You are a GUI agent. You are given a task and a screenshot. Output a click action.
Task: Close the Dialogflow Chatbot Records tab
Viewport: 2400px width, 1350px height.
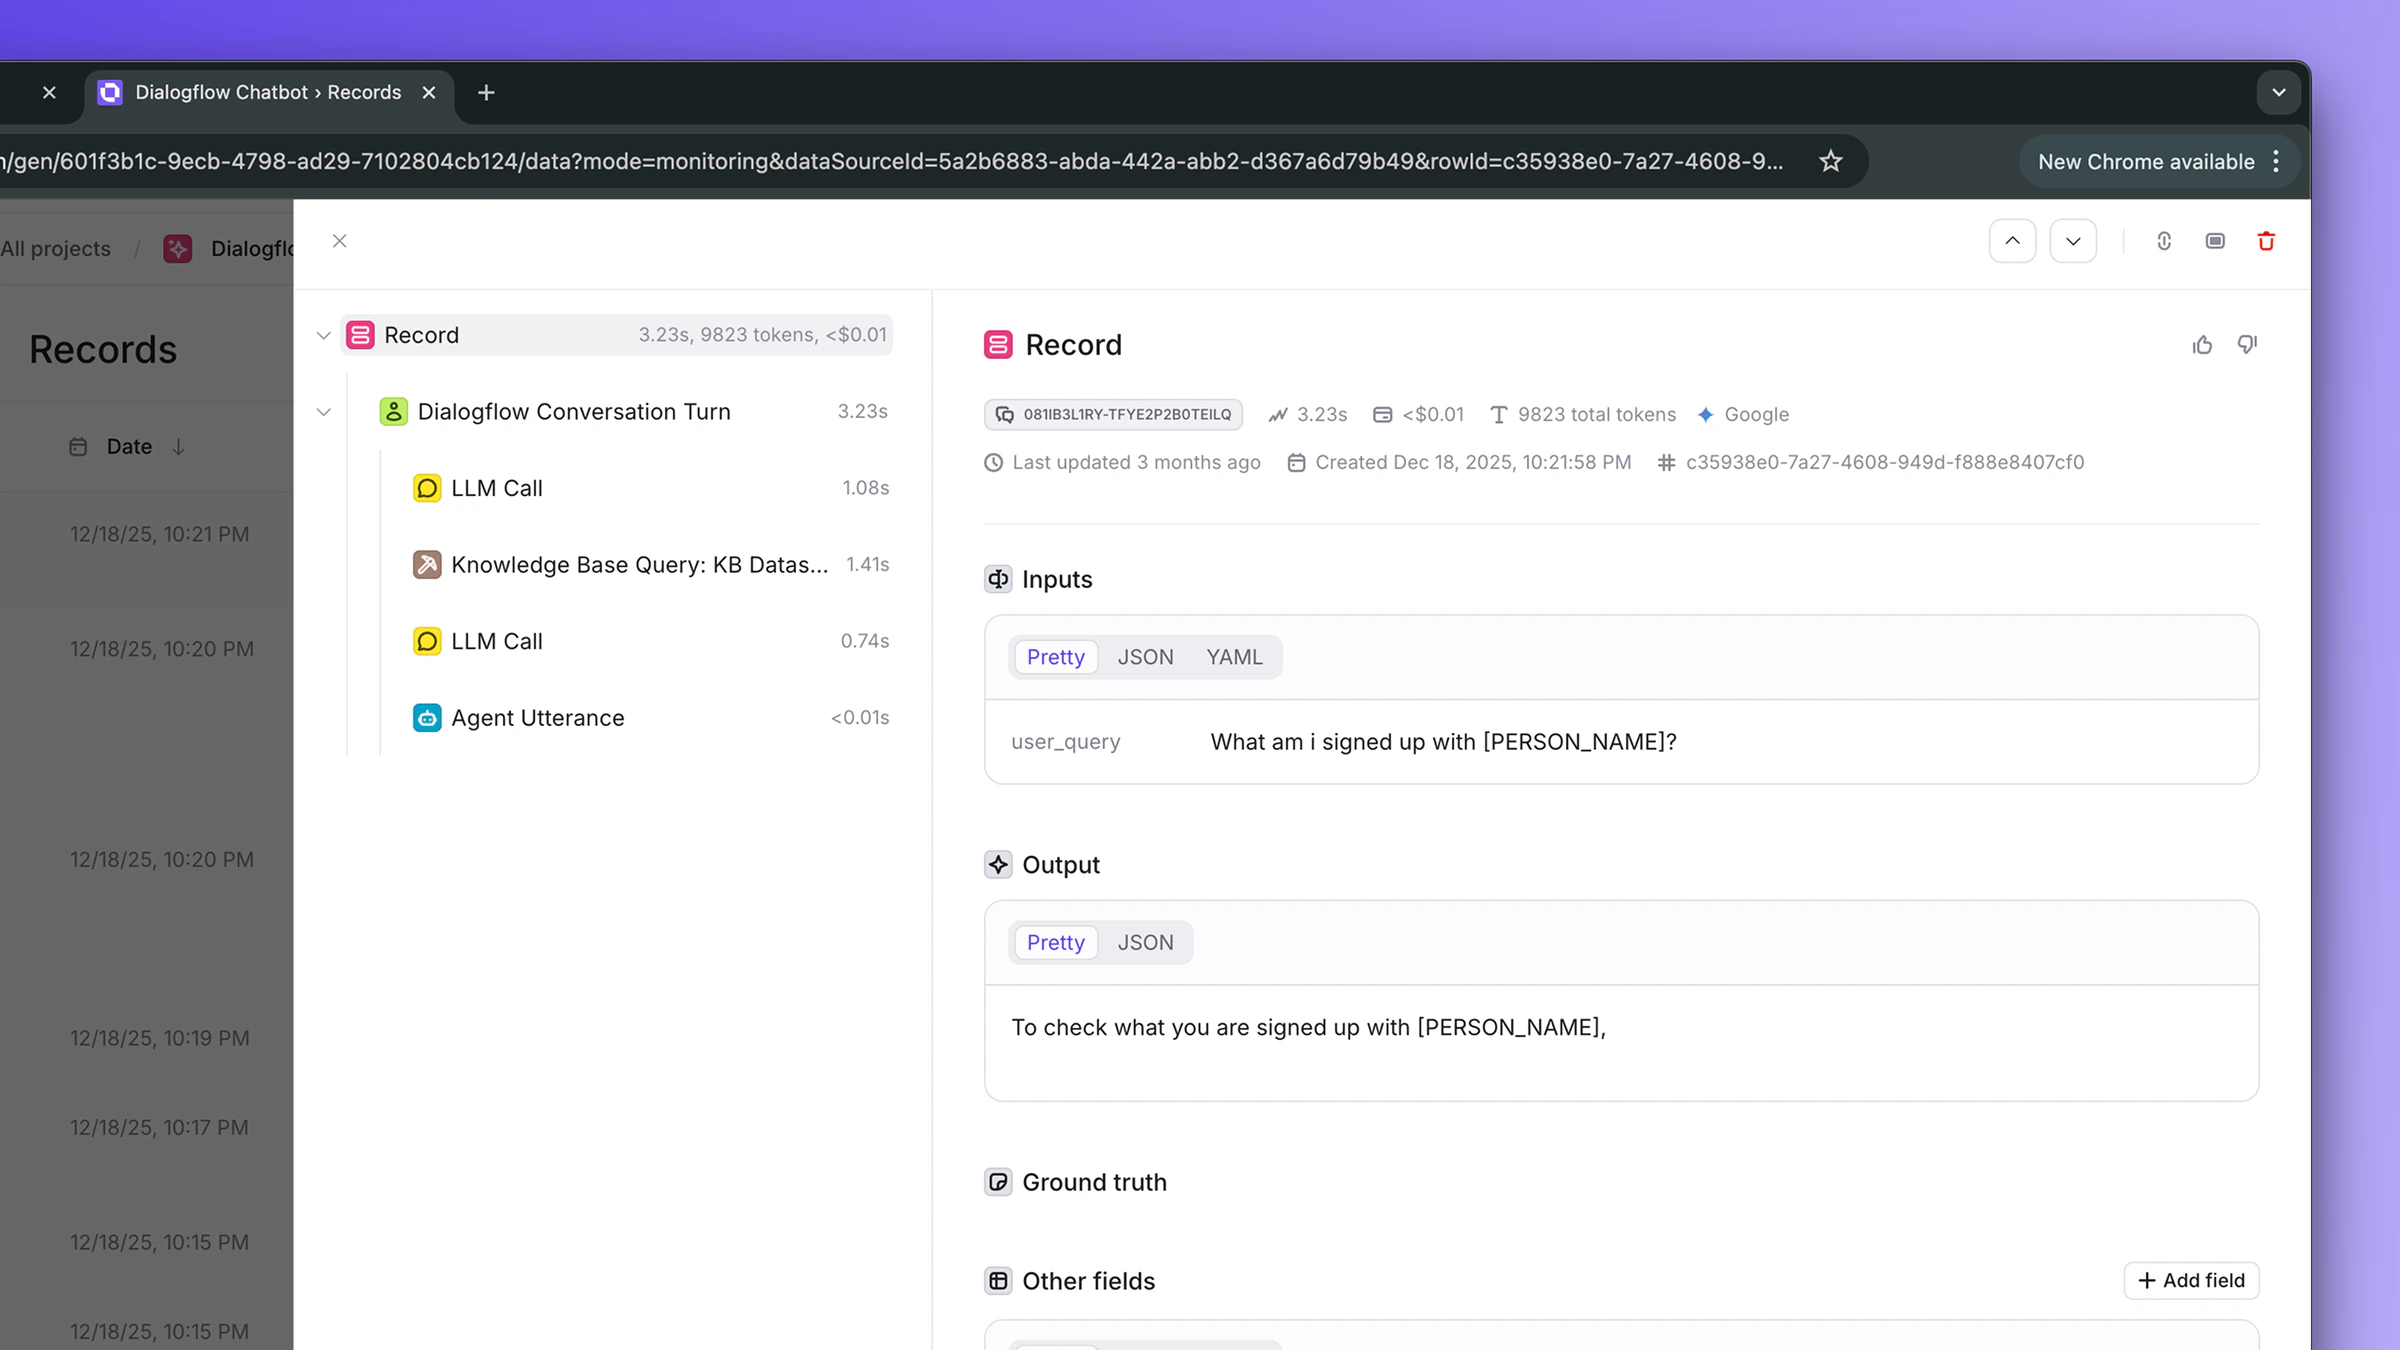pos(429,92)
